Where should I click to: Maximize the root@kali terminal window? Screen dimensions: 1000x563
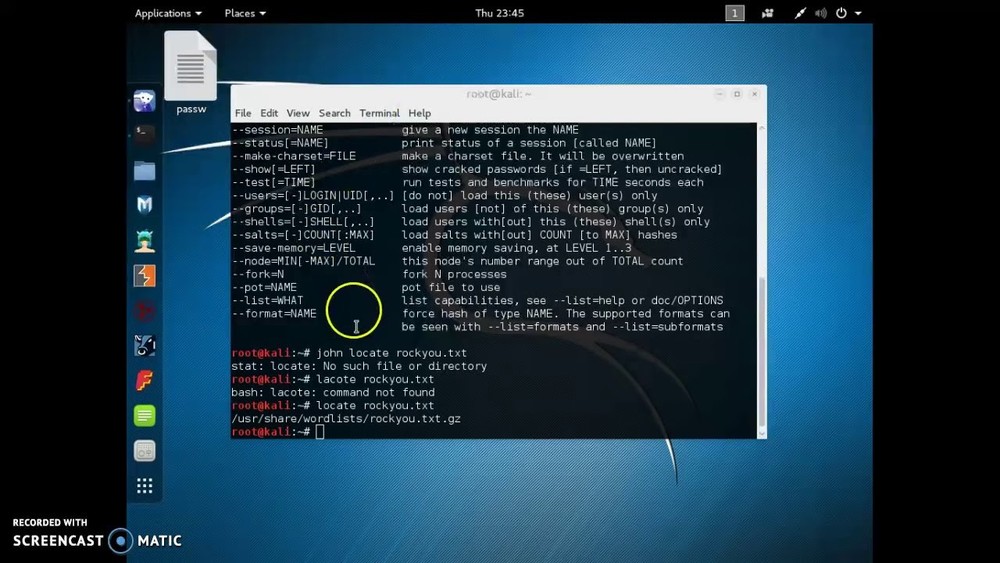point(737,94)
